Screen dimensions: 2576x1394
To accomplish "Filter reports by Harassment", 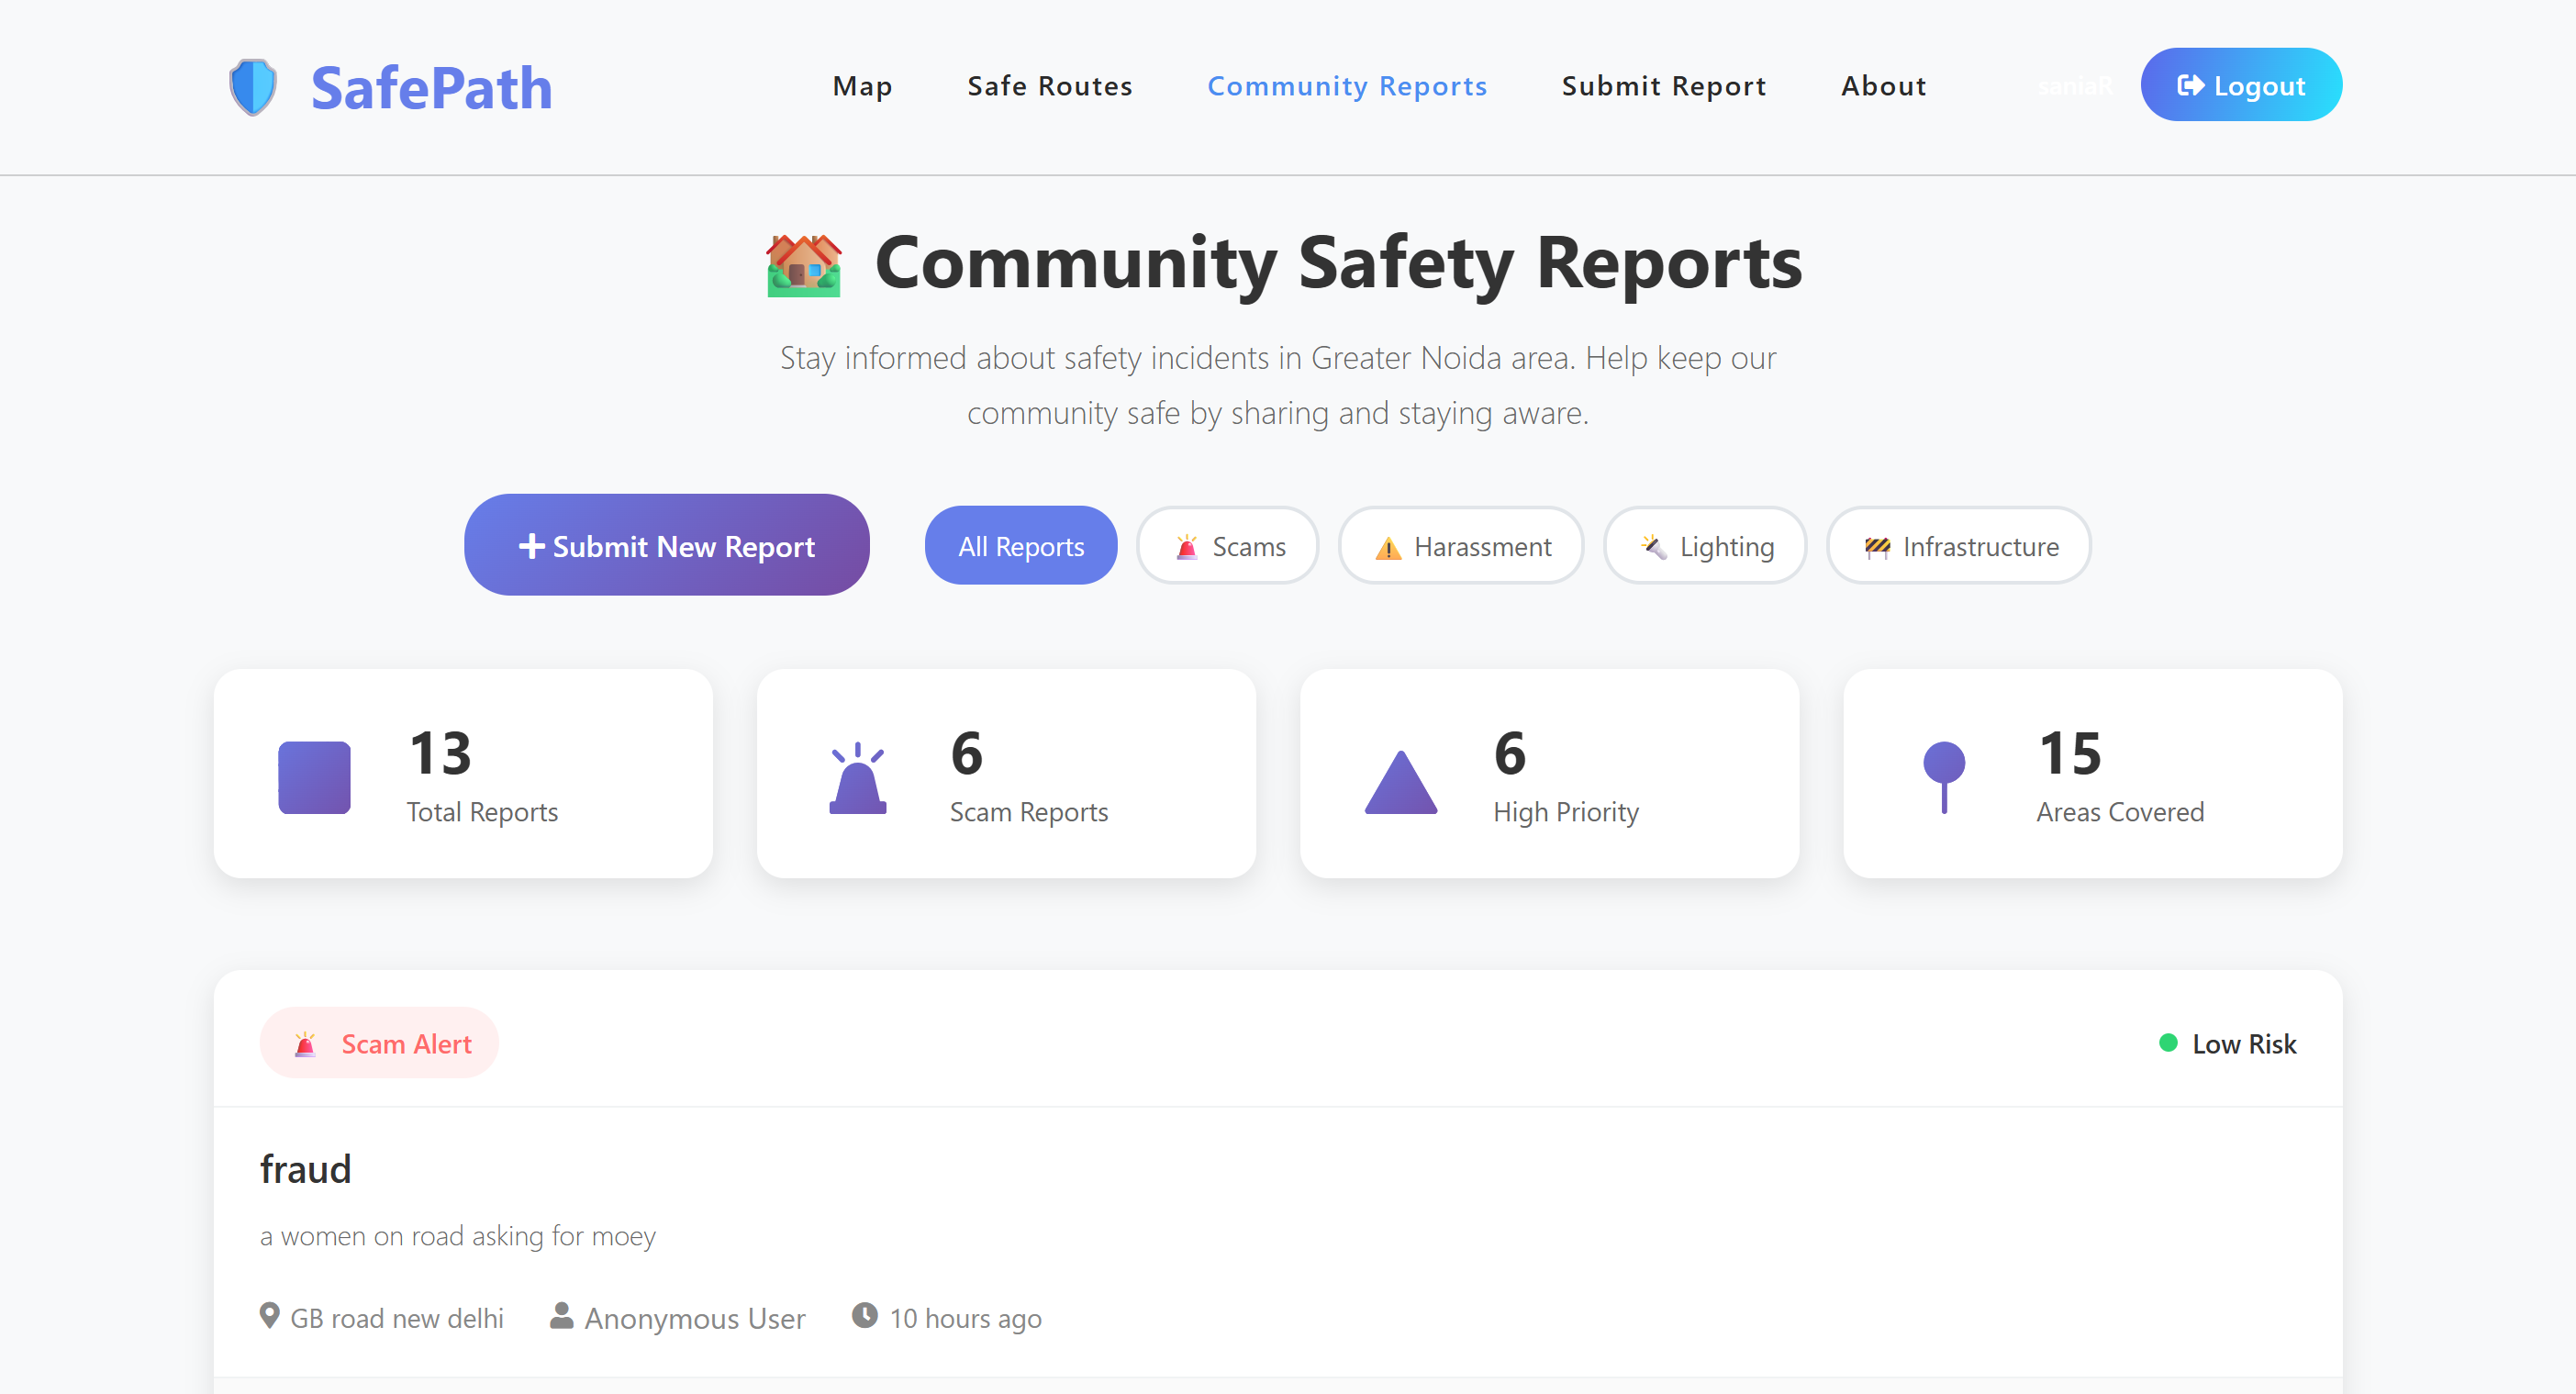I will pyautogui.click(x=1461, y=546).
